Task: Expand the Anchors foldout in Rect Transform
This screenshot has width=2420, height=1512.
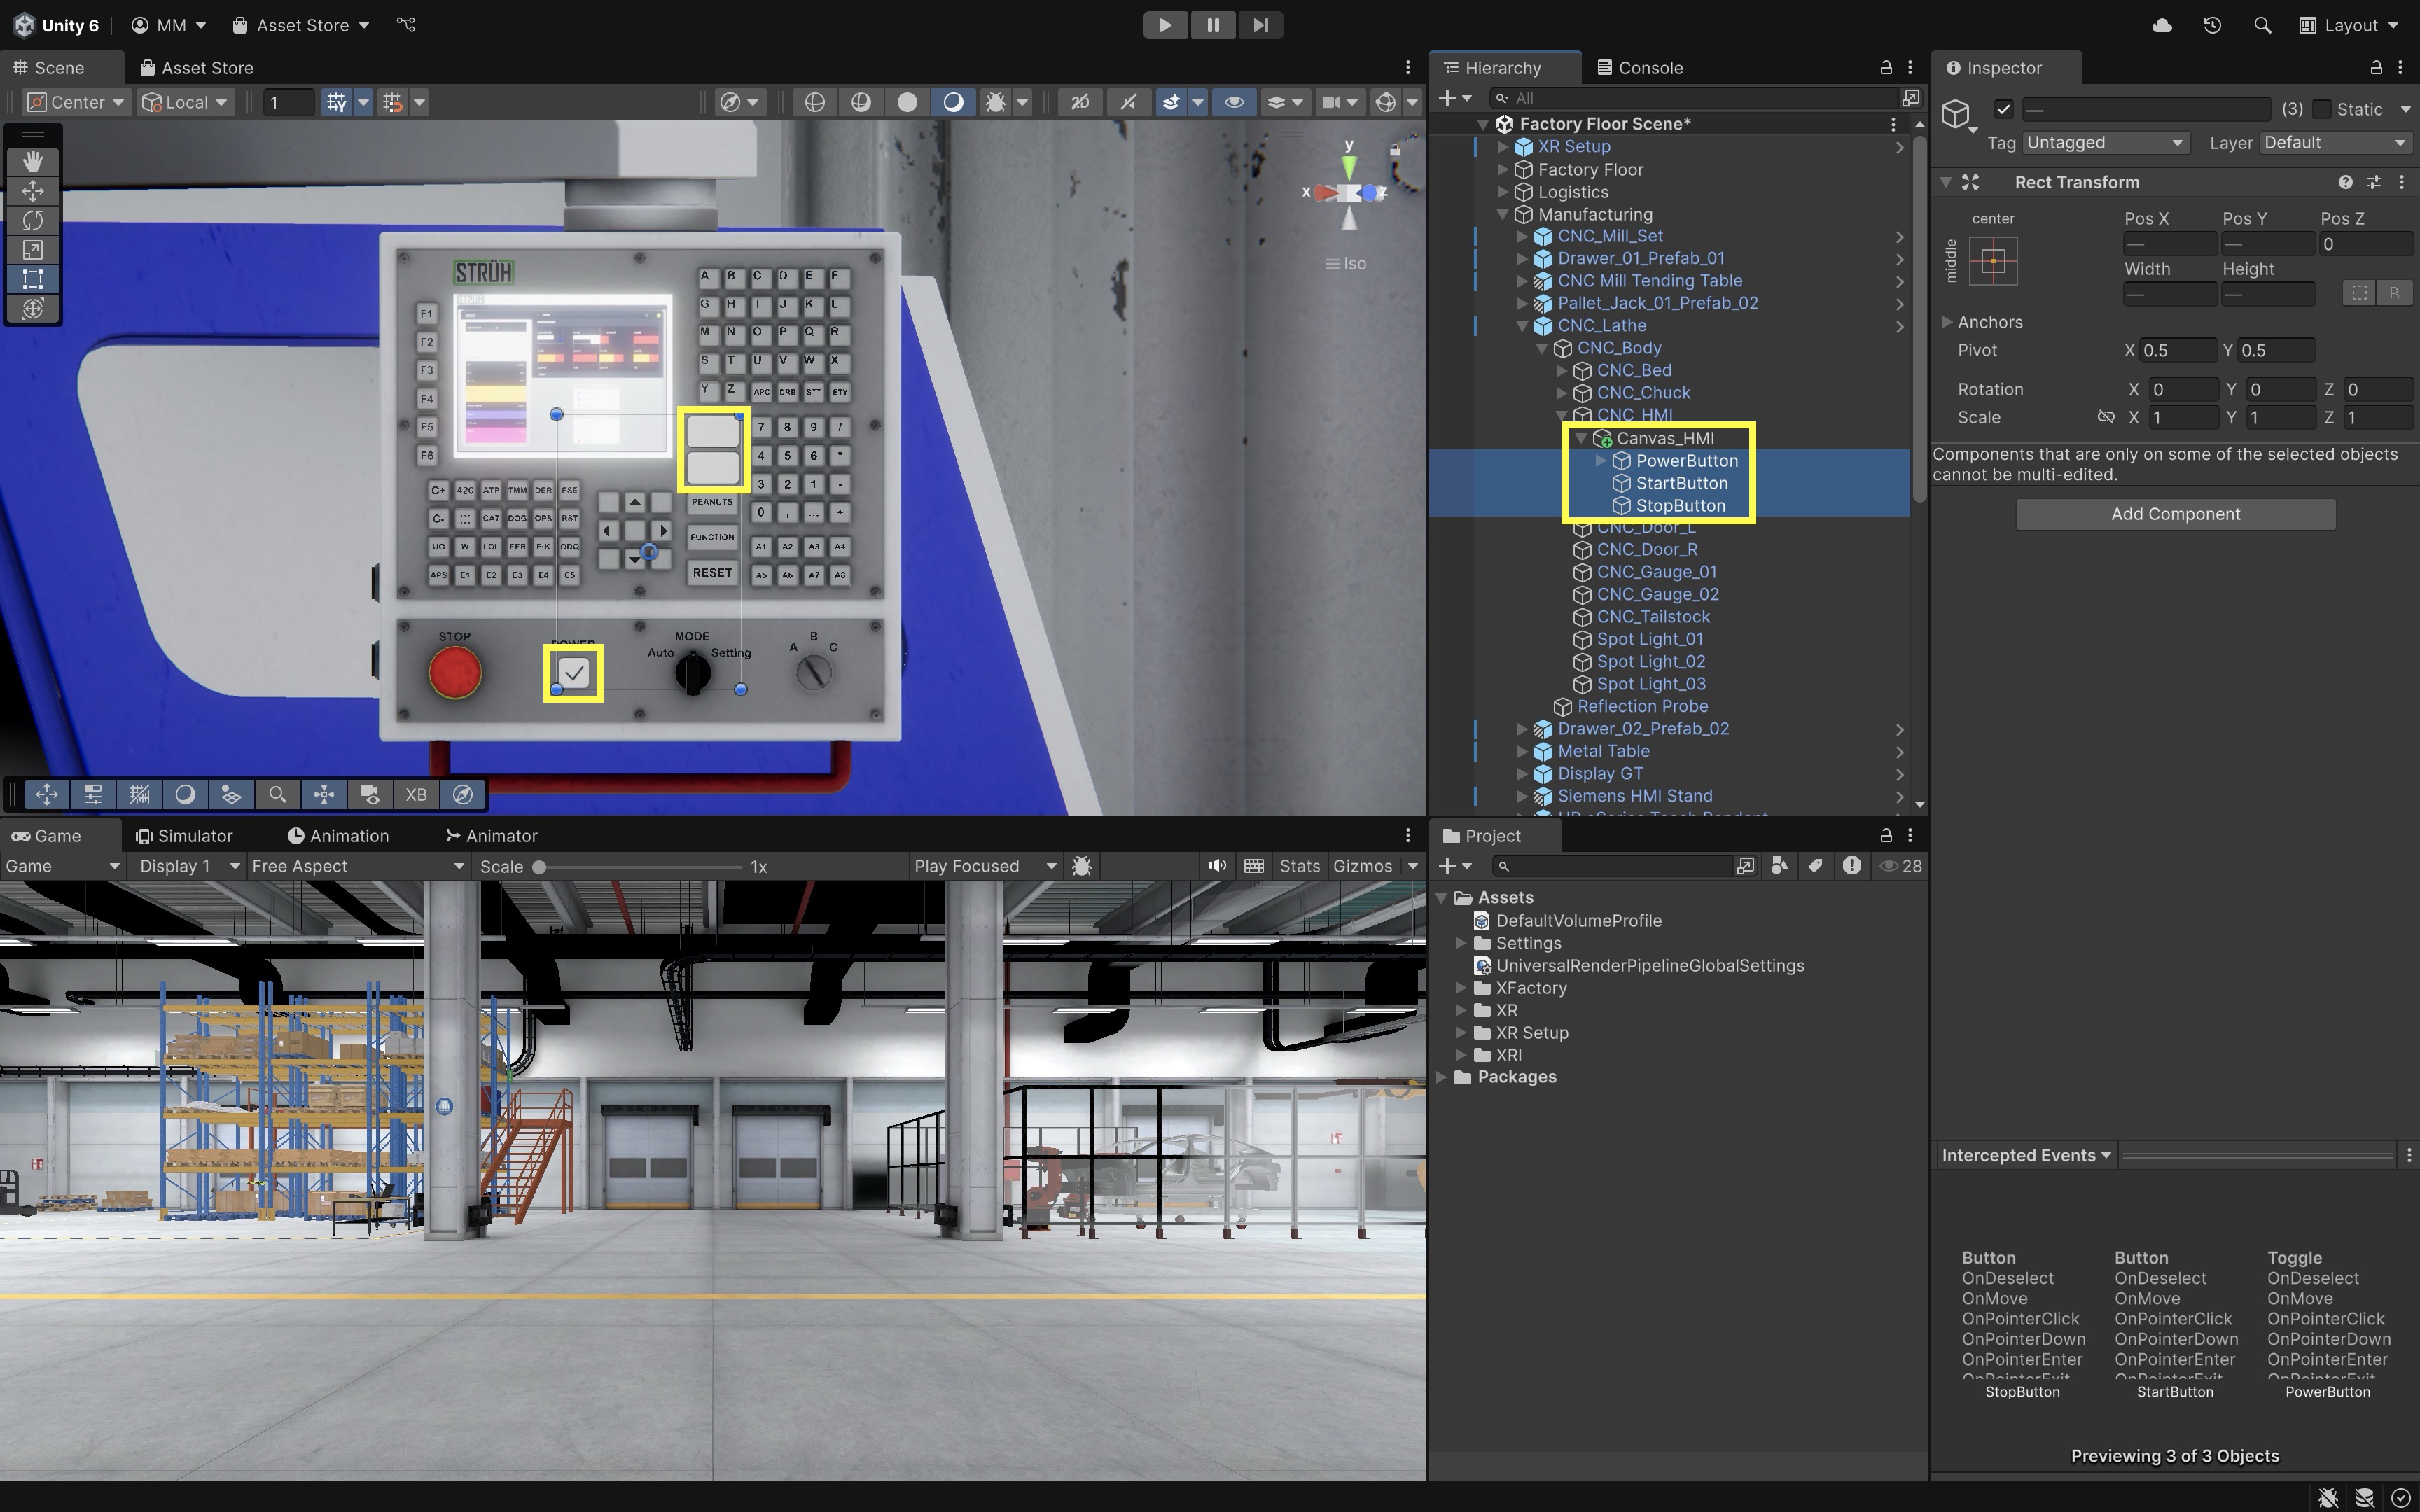Action: point(1947,322)
